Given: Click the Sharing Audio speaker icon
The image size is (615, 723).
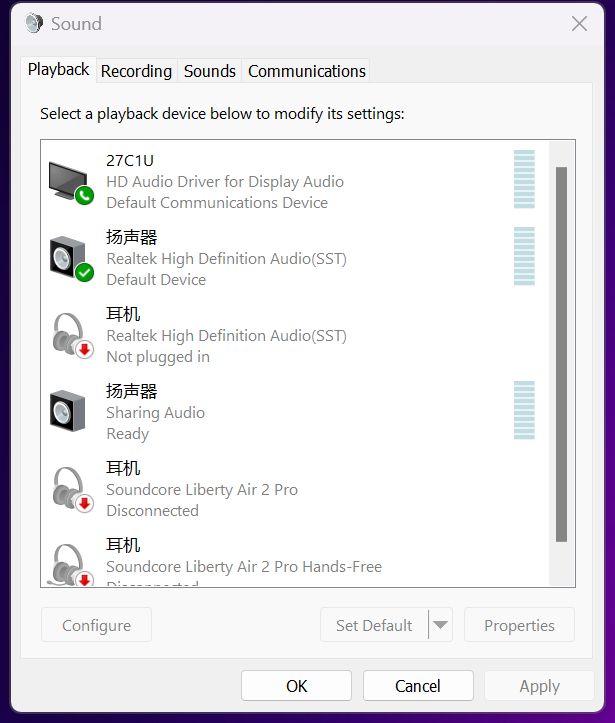Looking at the screenshot, I should point(68,411).
